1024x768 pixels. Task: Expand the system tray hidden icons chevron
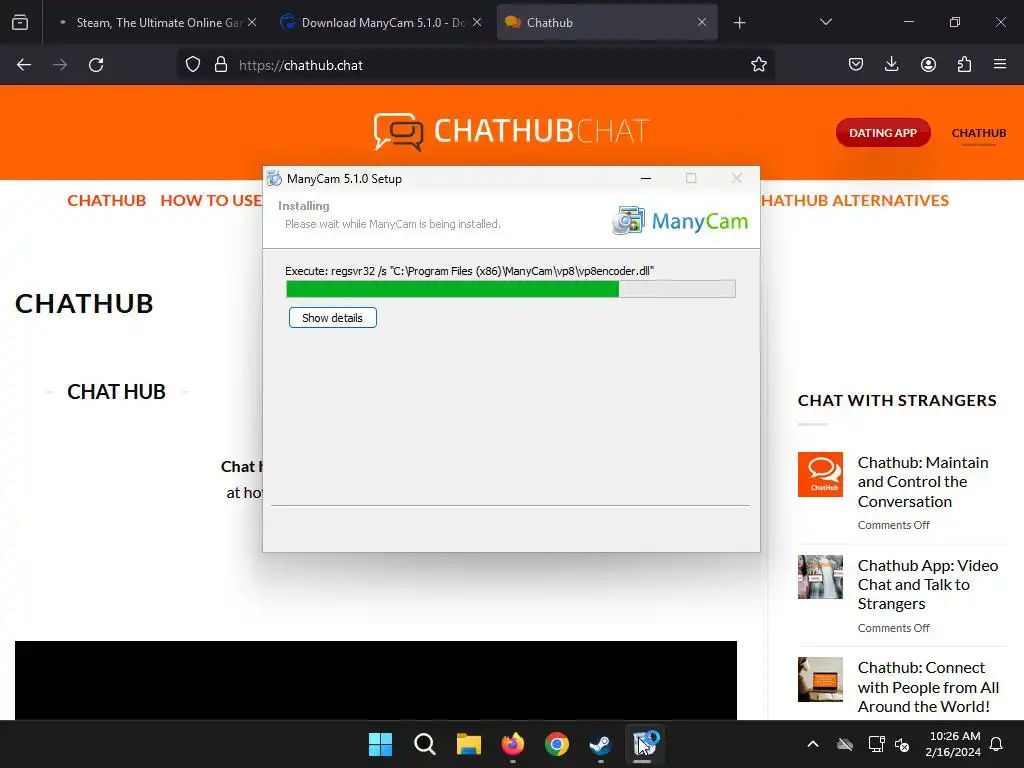tap(812, 744)
